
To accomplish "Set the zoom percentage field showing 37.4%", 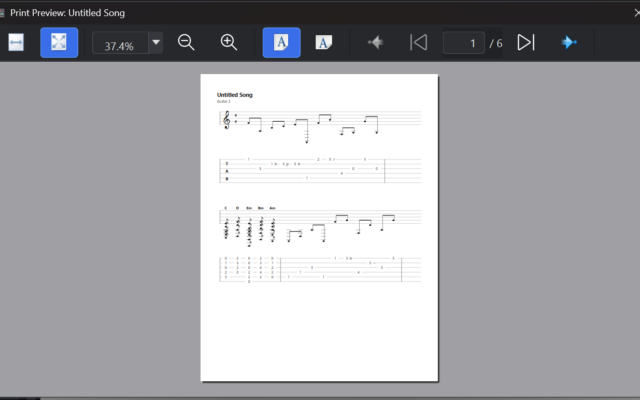I will tap(120, 43).
